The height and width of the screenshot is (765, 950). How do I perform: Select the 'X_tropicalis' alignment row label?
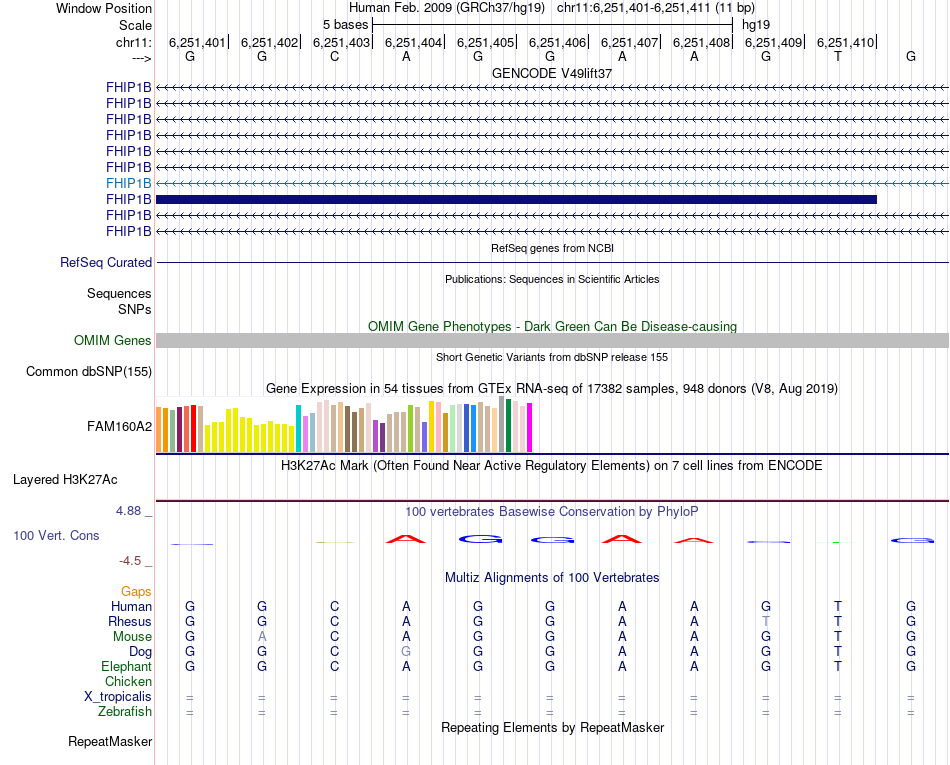click(118, 697)
